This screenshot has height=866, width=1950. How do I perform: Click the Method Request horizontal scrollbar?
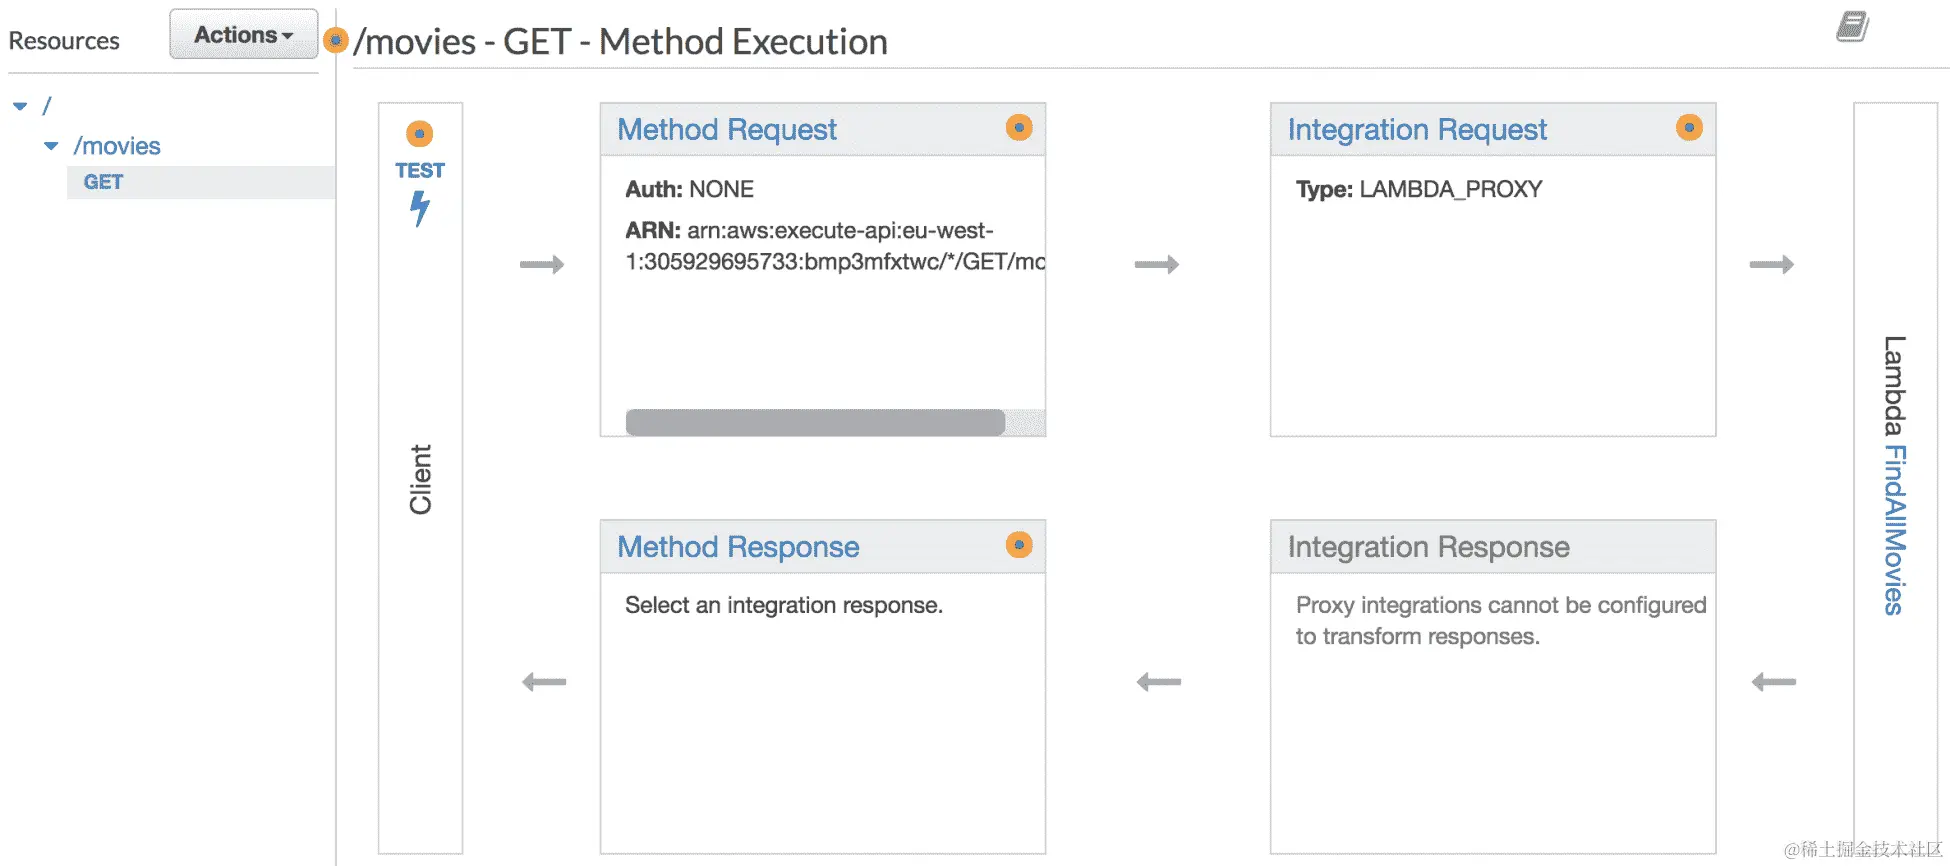pos(815,423)
